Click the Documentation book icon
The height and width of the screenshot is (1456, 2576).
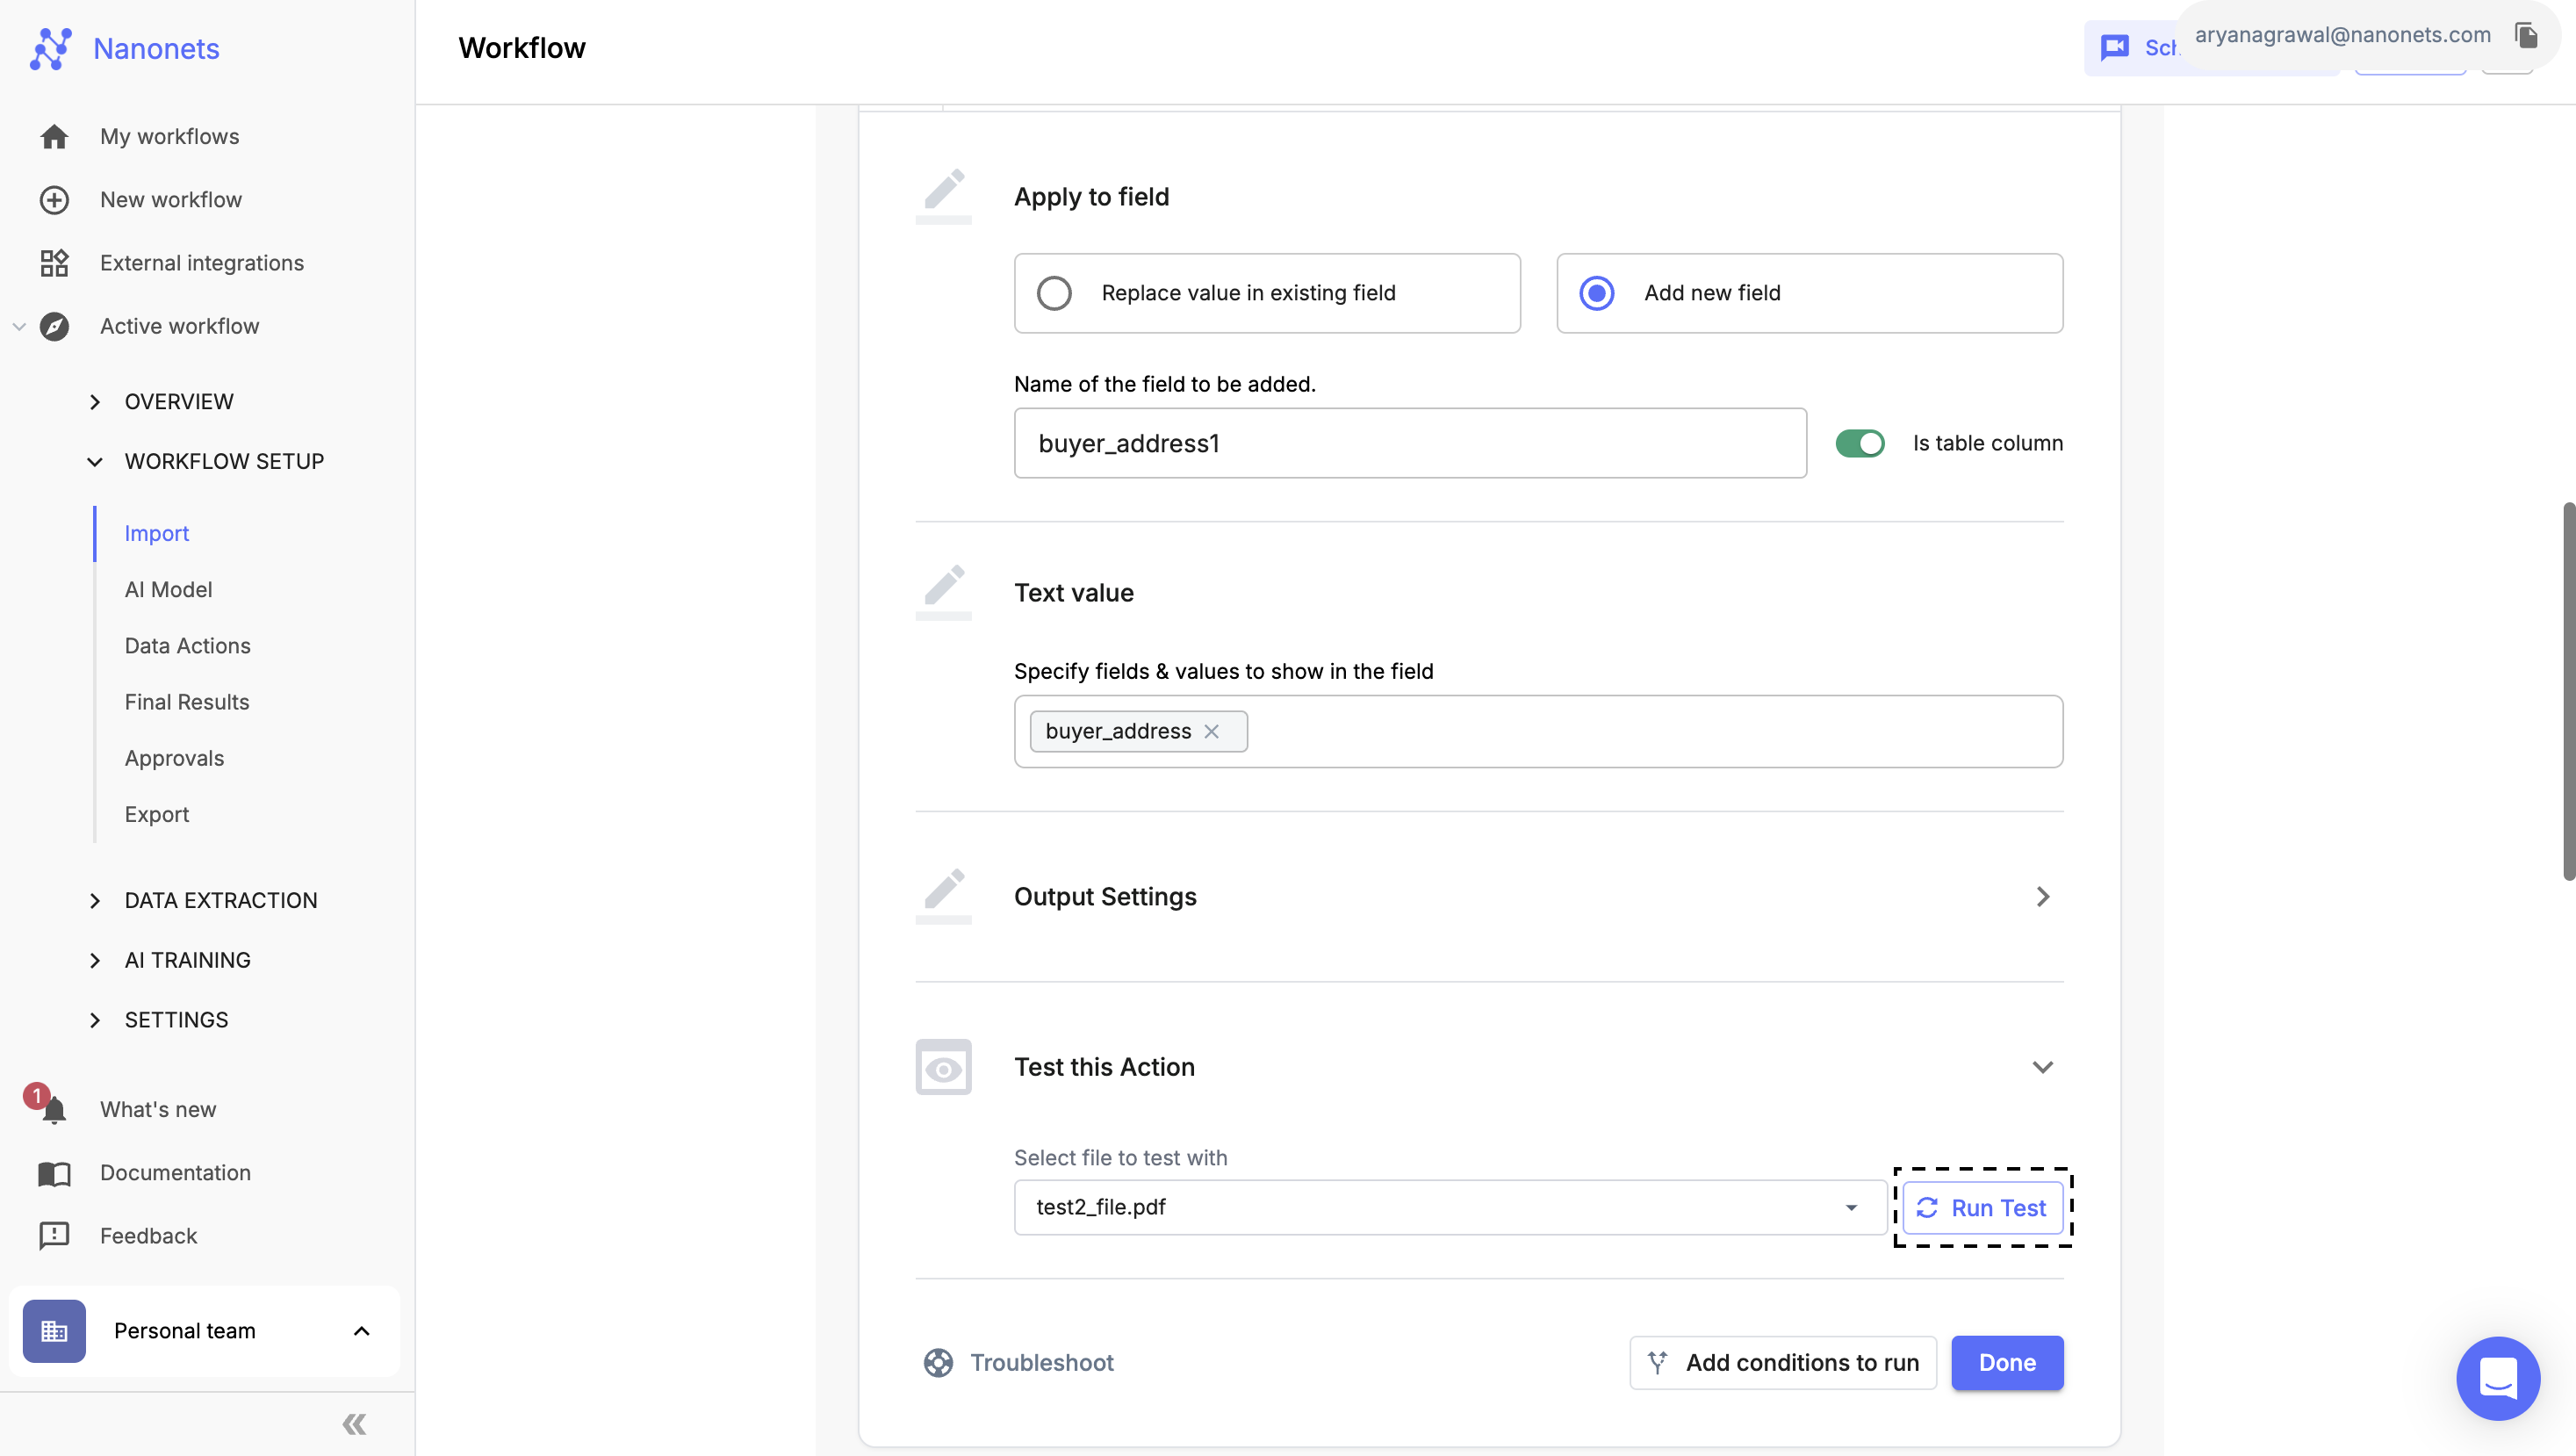[x=54, y=1173]
